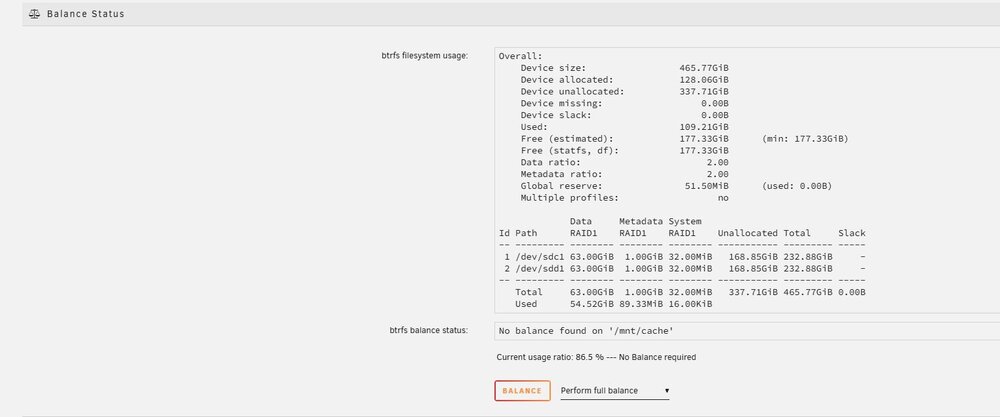This screenshot has height=417, width=1000.
Task: Click the Slack column header
Action: [851, 233]
